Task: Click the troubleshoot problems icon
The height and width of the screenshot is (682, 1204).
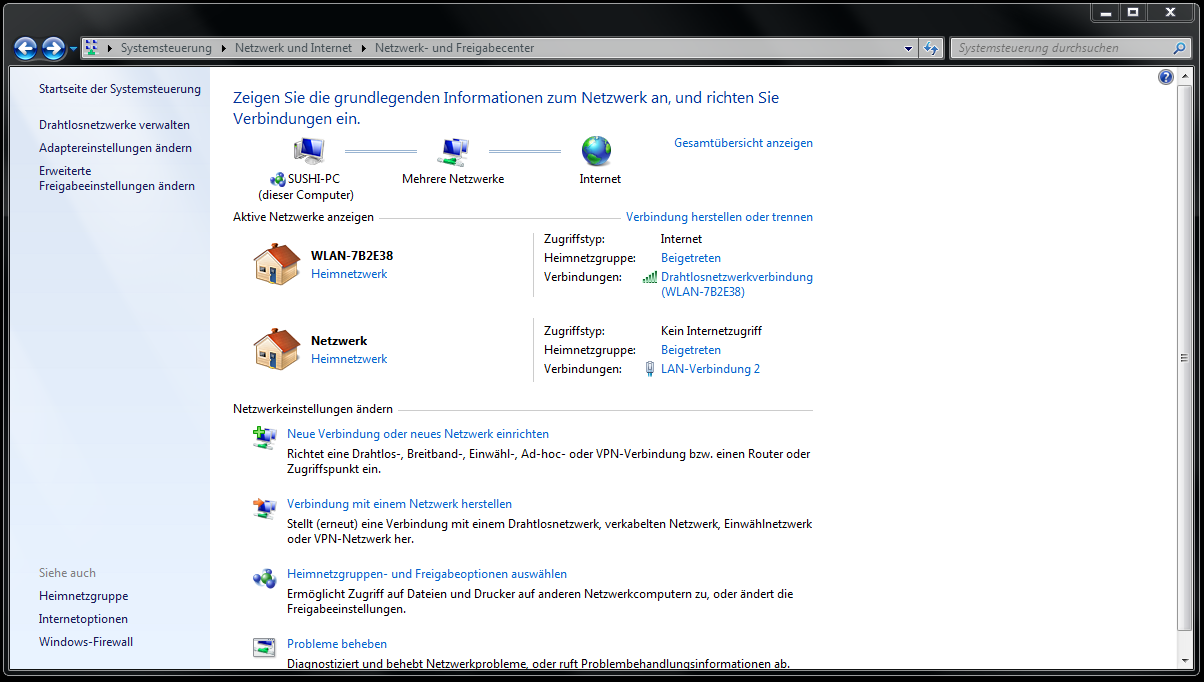Action: [264, 647]
